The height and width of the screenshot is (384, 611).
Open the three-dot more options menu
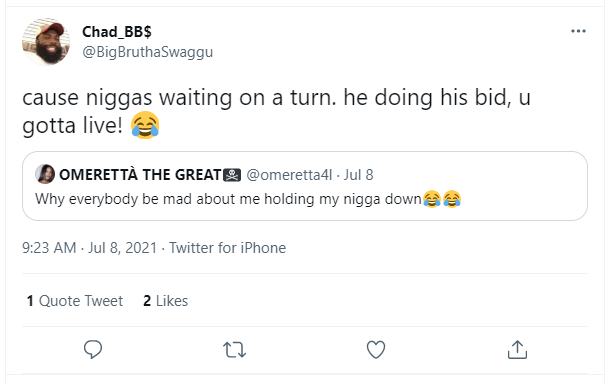click(578, 31)
